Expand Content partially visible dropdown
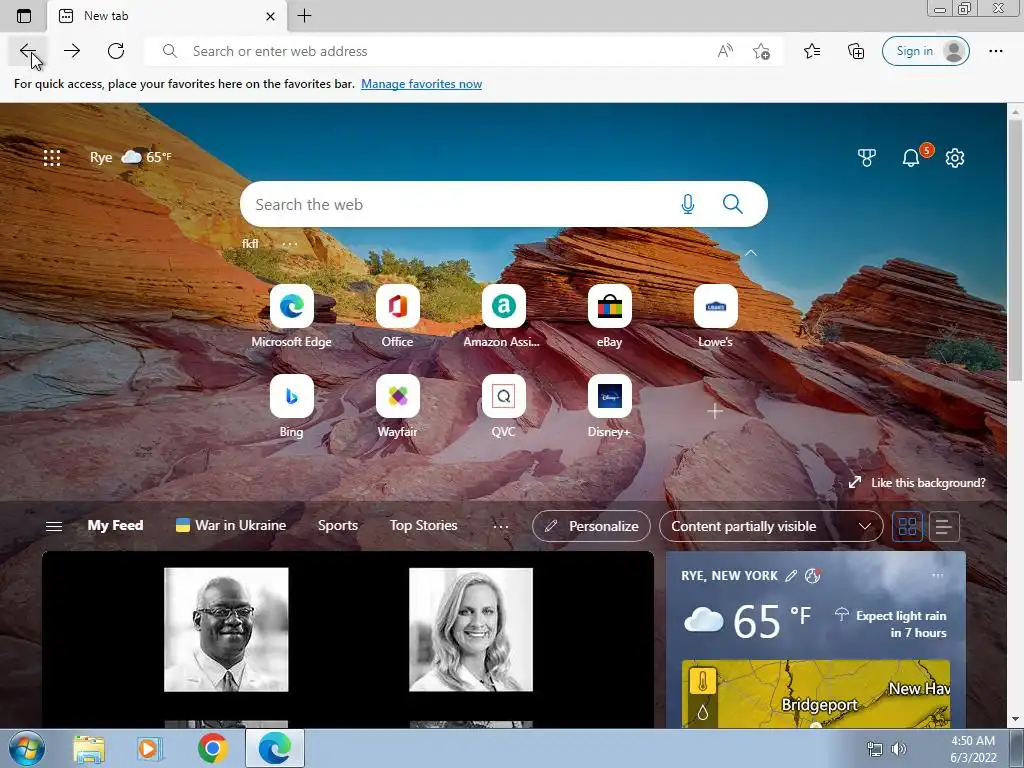 pos(771,526)
